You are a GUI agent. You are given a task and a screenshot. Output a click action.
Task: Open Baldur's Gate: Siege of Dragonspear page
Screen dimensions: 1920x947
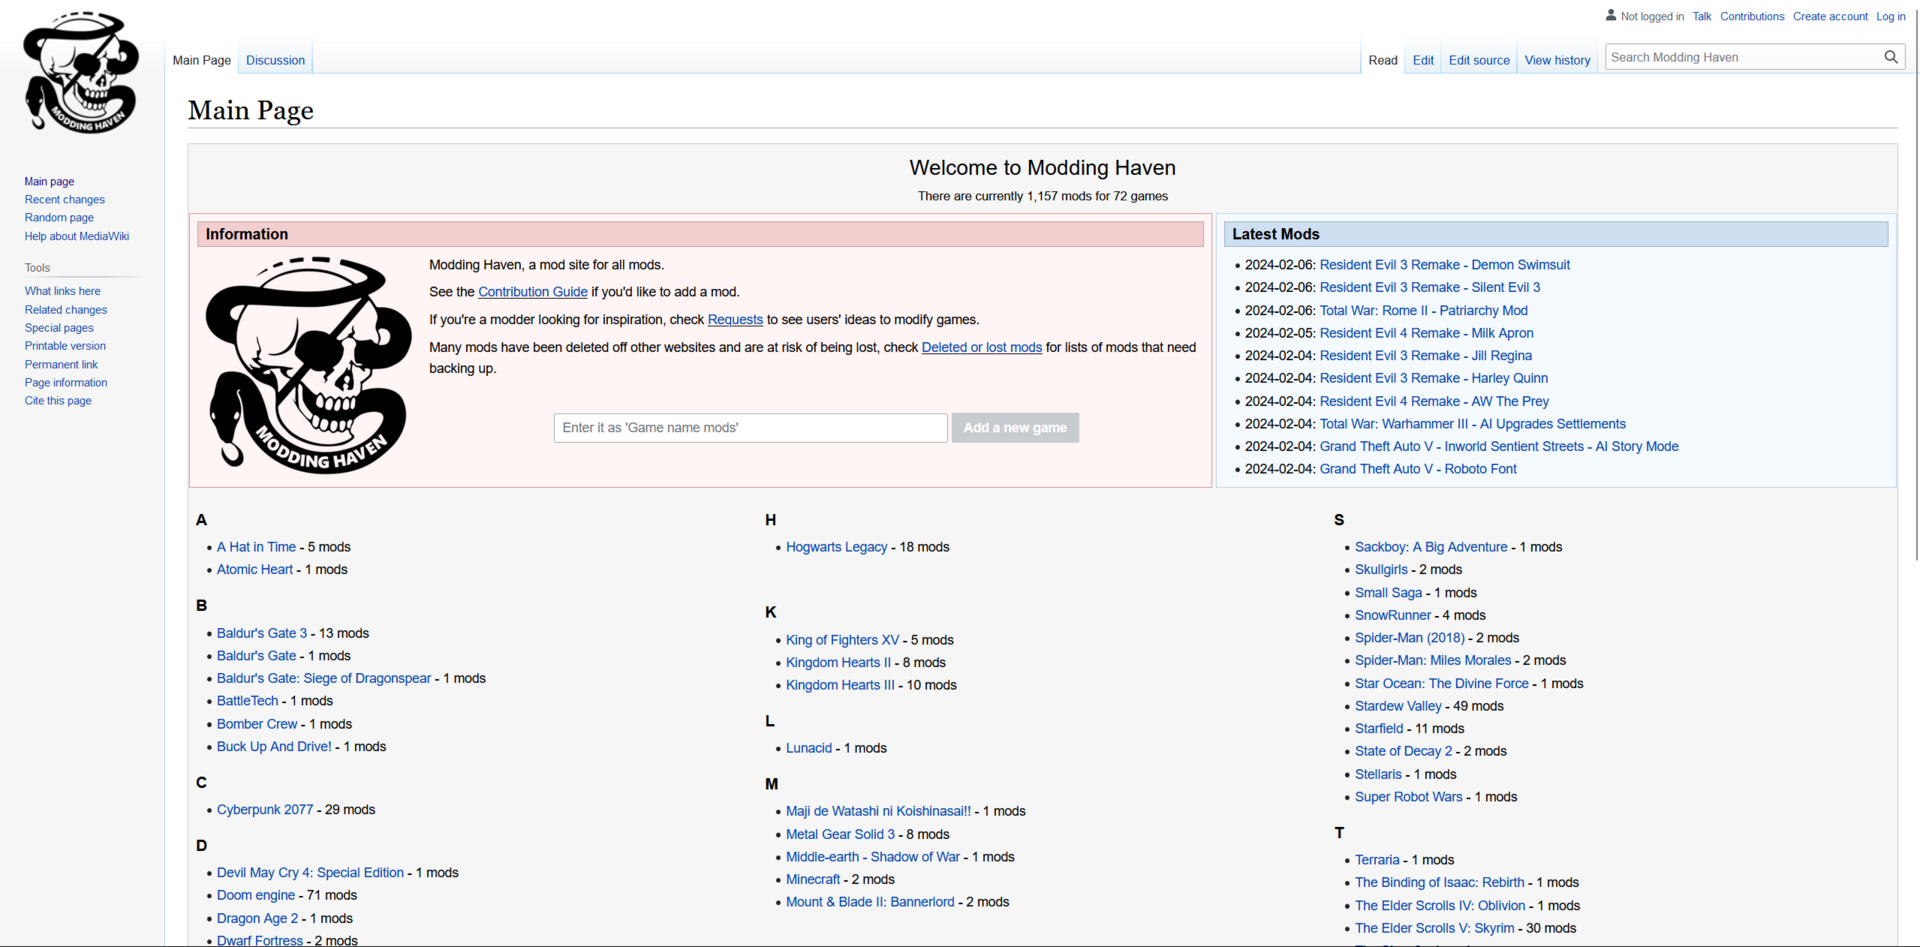coord(324,678)
